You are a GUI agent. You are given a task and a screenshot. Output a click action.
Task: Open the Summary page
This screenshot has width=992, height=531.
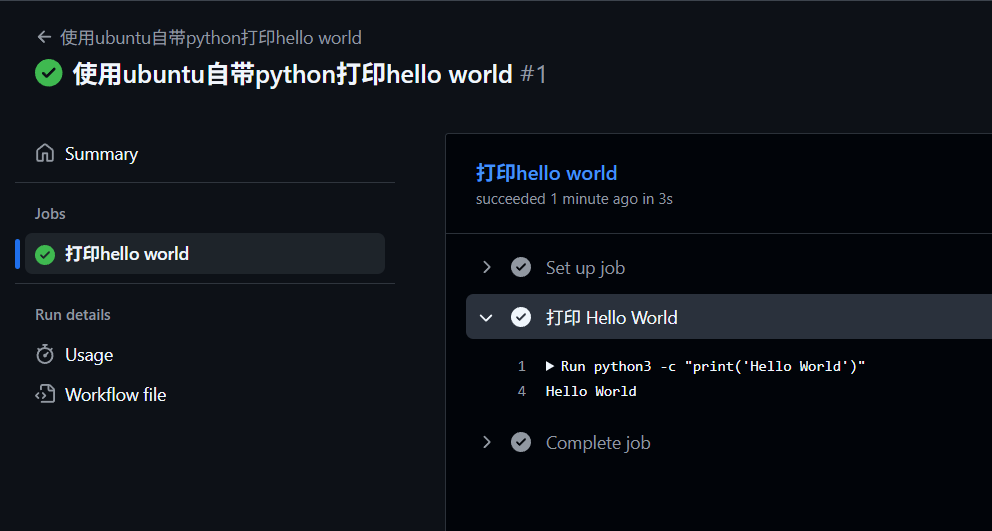[x=101, y=154]
